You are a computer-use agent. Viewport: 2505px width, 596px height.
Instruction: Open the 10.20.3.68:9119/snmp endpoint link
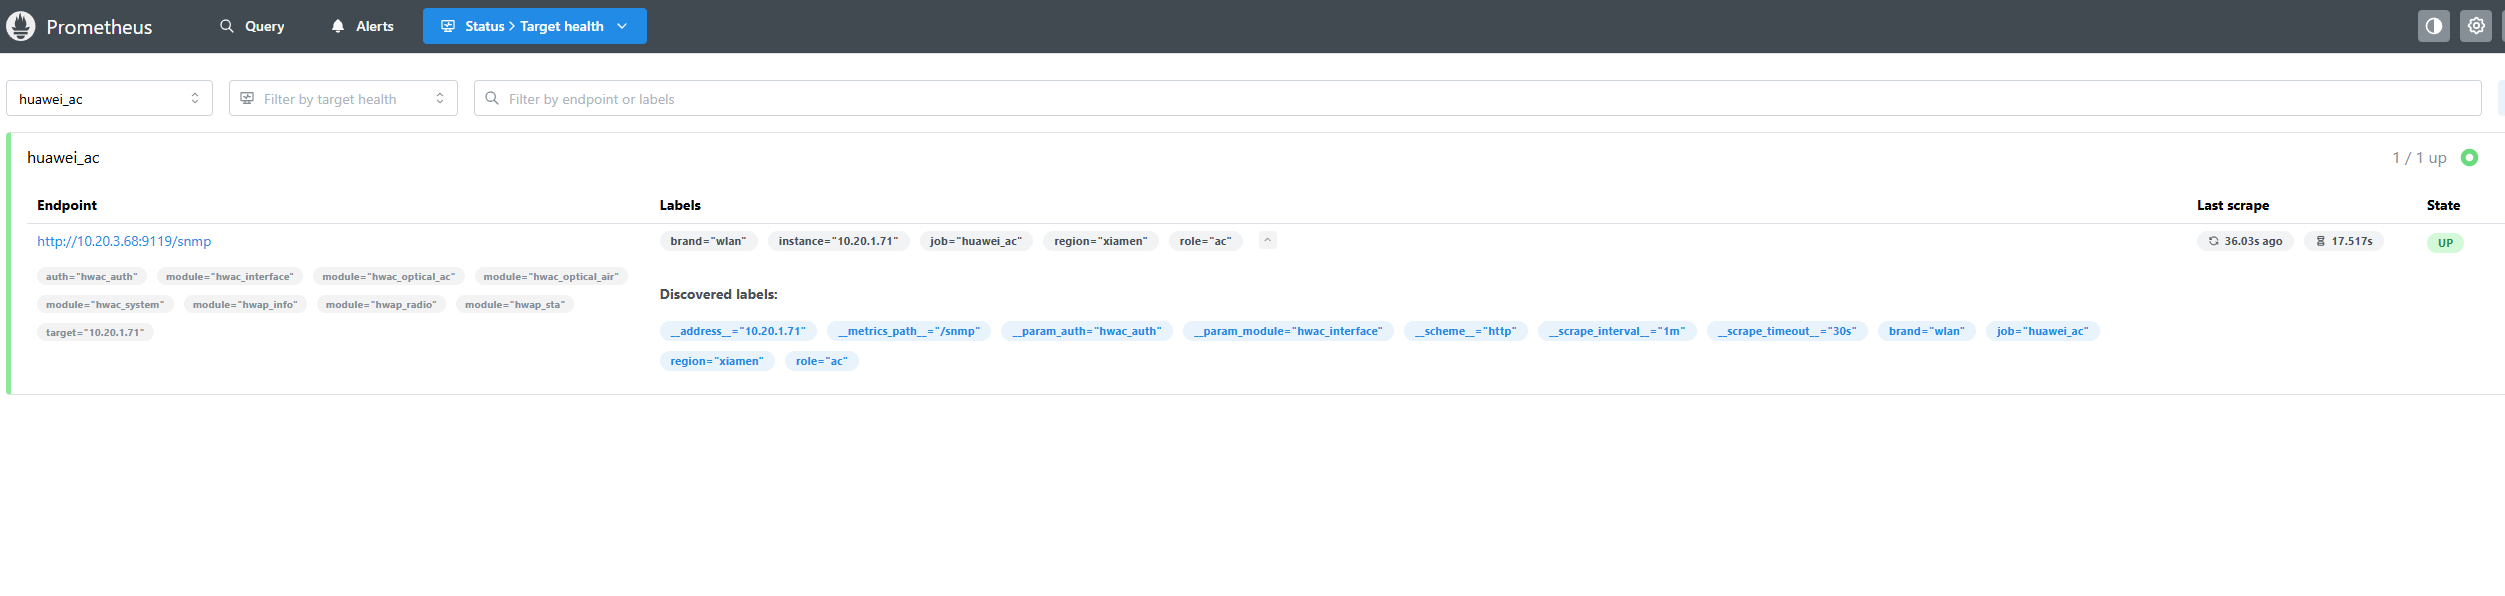point(124,241)
